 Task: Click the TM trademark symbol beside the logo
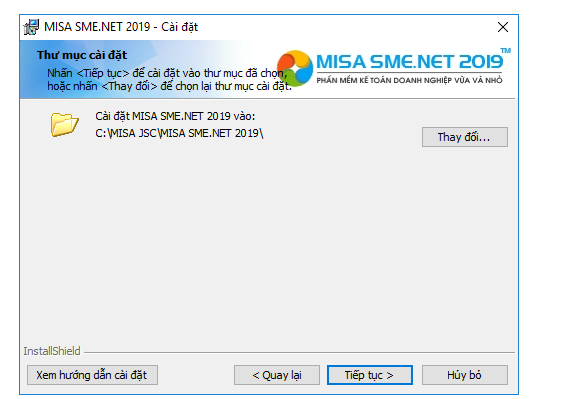point(506,50)
